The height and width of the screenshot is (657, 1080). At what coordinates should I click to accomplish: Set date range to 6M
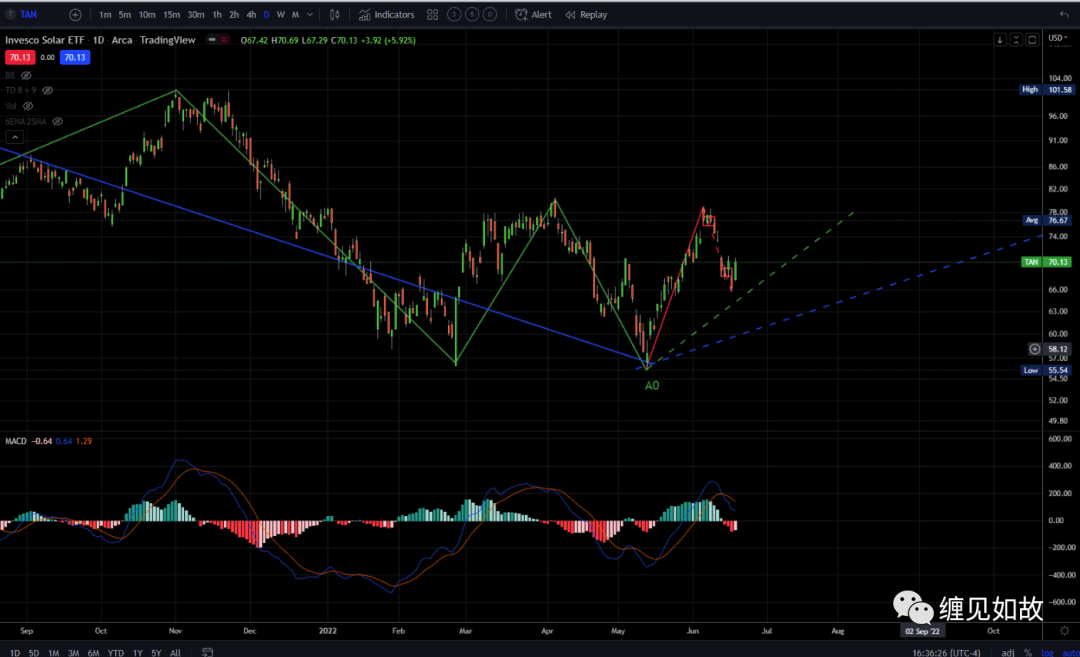coord(94,652)
